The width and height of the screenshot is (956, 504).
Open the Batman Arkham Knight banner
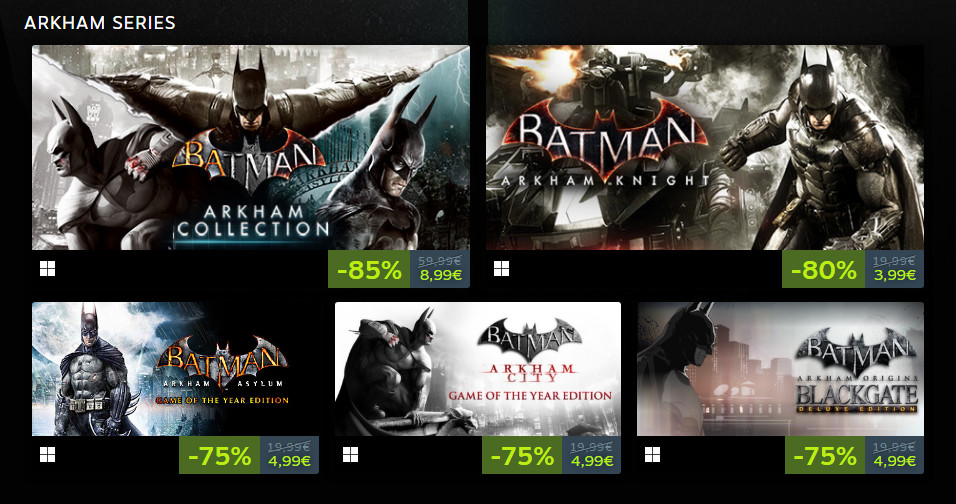705,147
